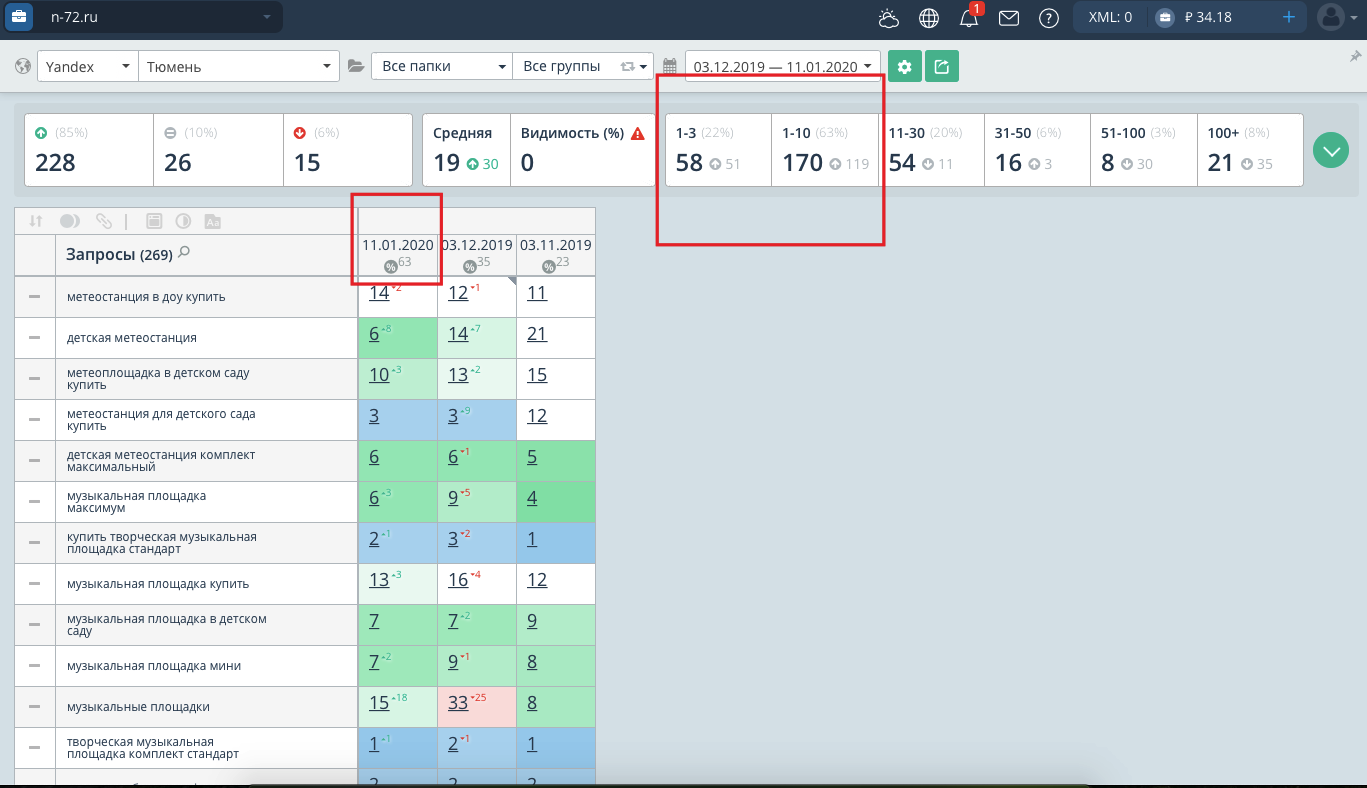Open the 03.12.2019 — 11.01.2020 date range dropdown

point(783,67)
